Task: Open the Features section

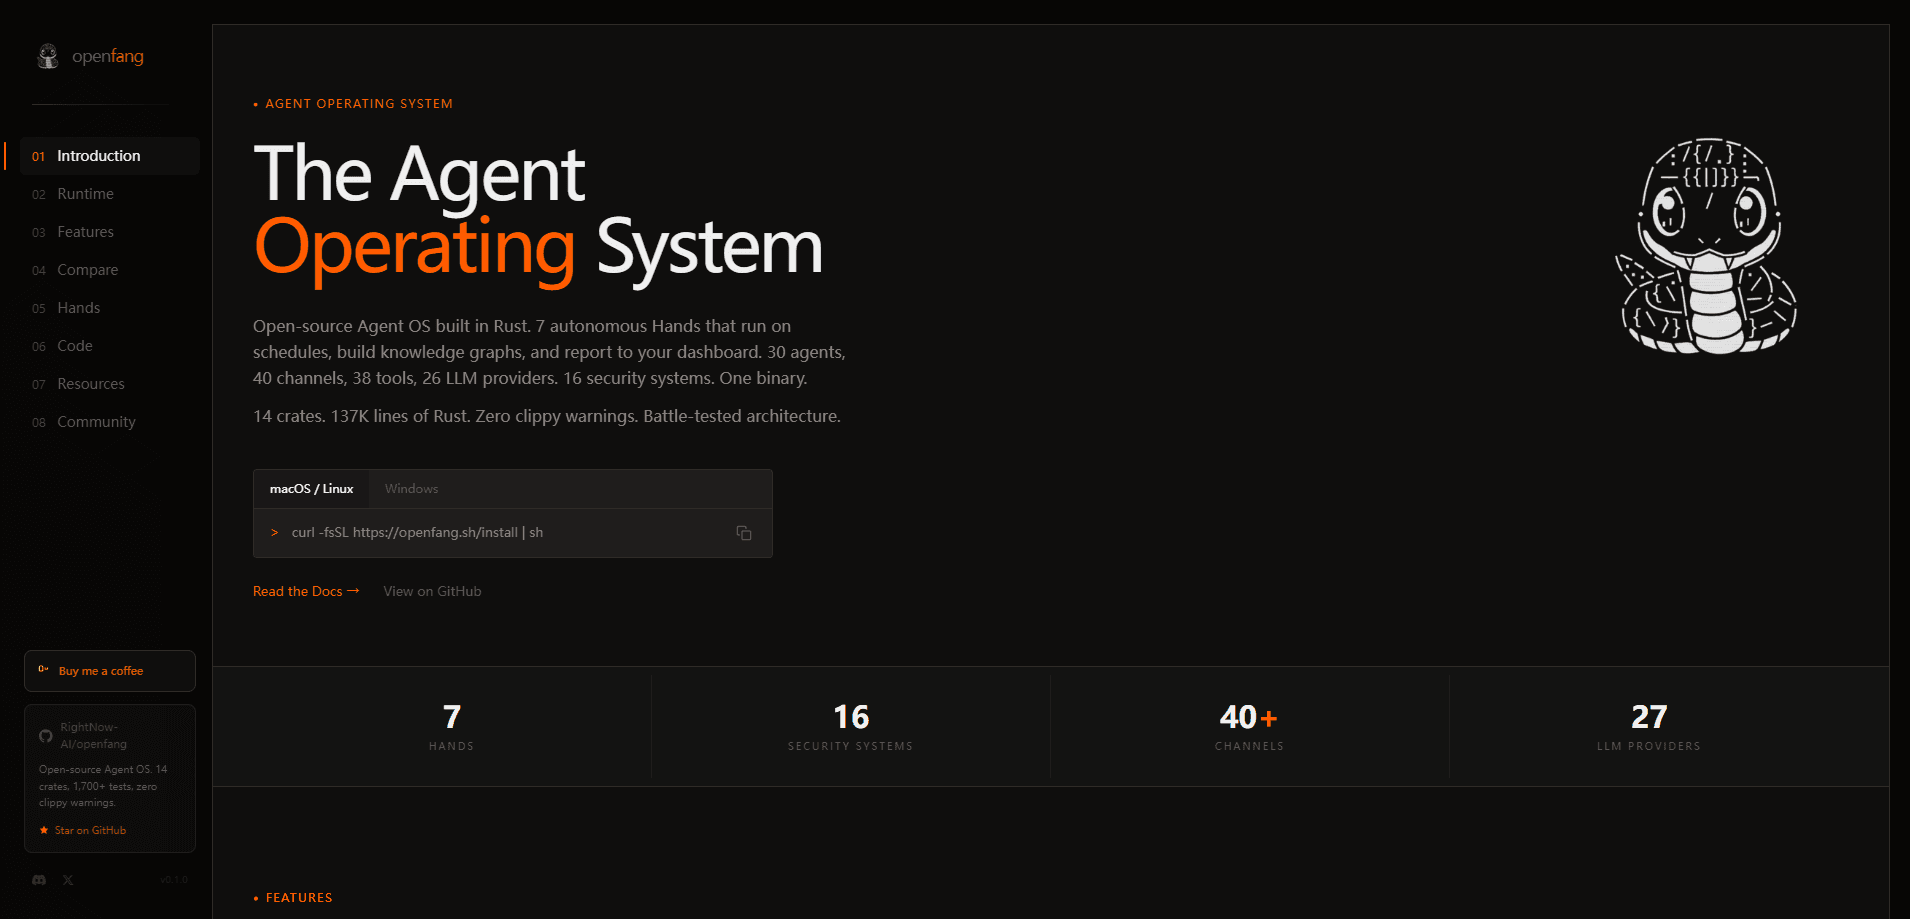Action: (x=110, y=232)
